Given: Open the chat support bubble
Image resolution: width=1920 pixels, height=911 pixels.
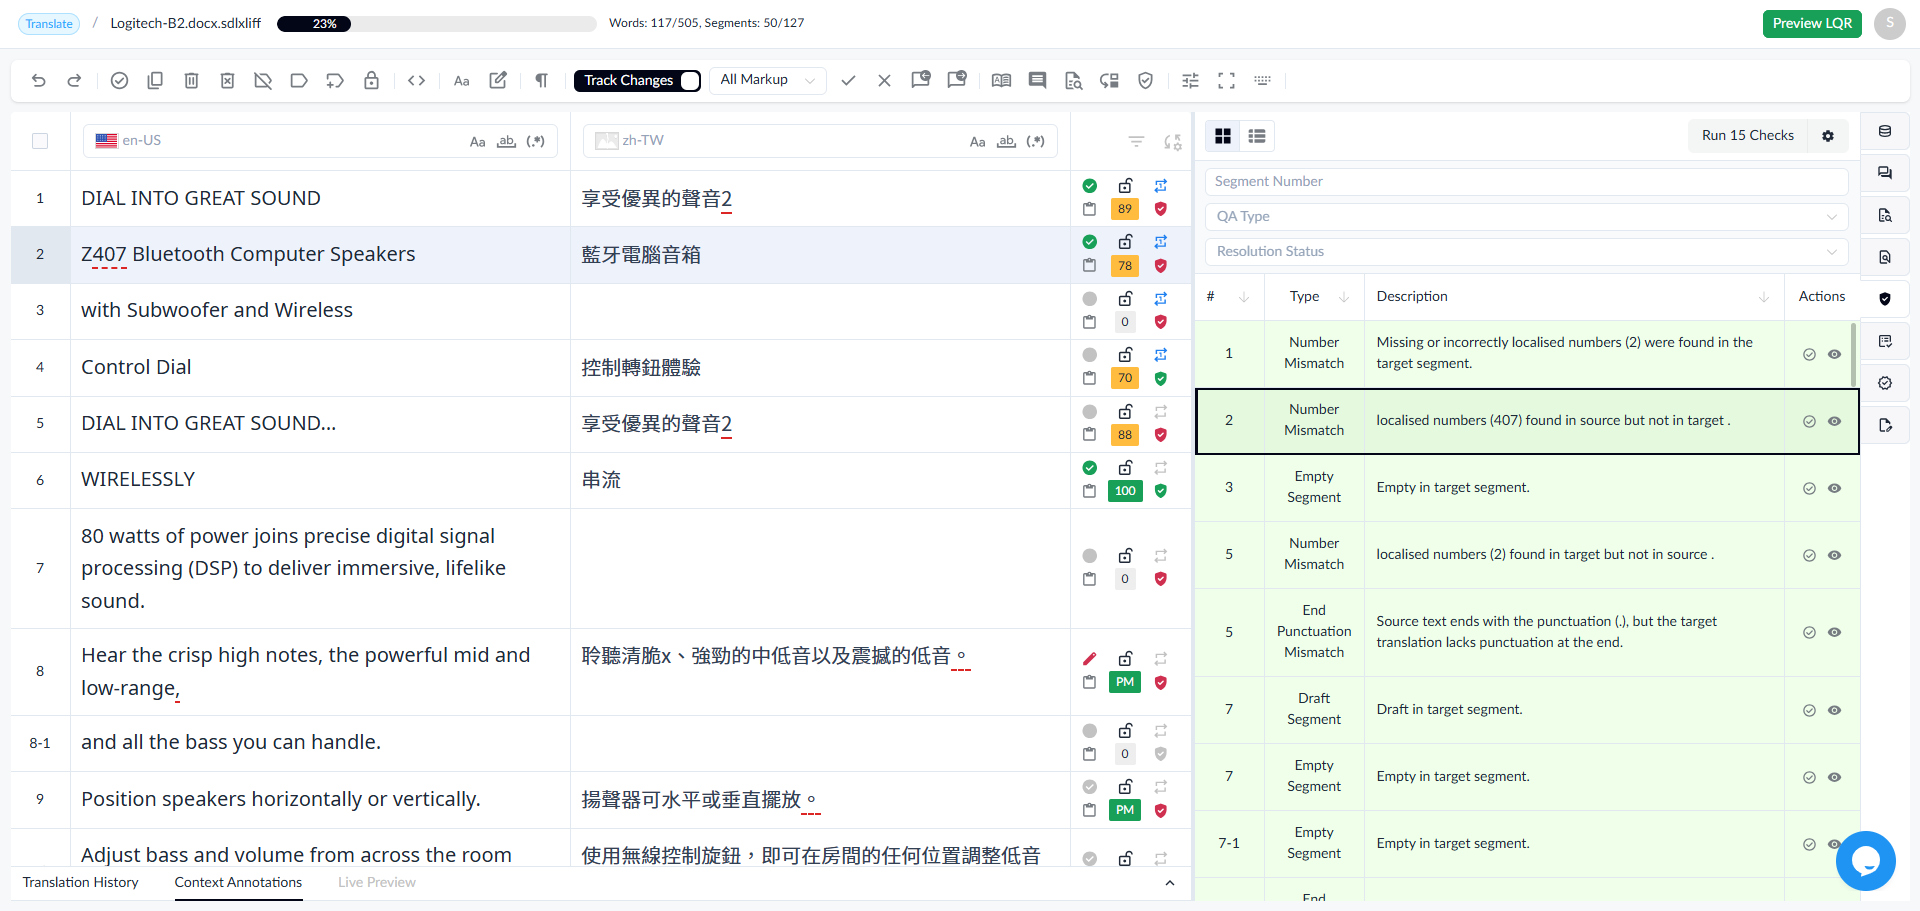Looking at the screenshot, I should click(x=1865, y=861).
